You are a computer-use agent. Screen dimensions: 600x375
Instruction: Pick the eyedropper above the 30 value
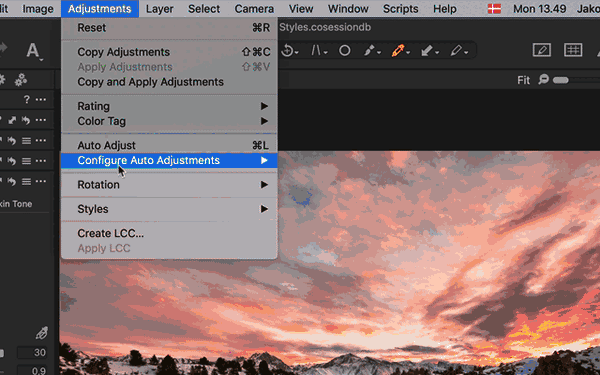tap(41, 333)
